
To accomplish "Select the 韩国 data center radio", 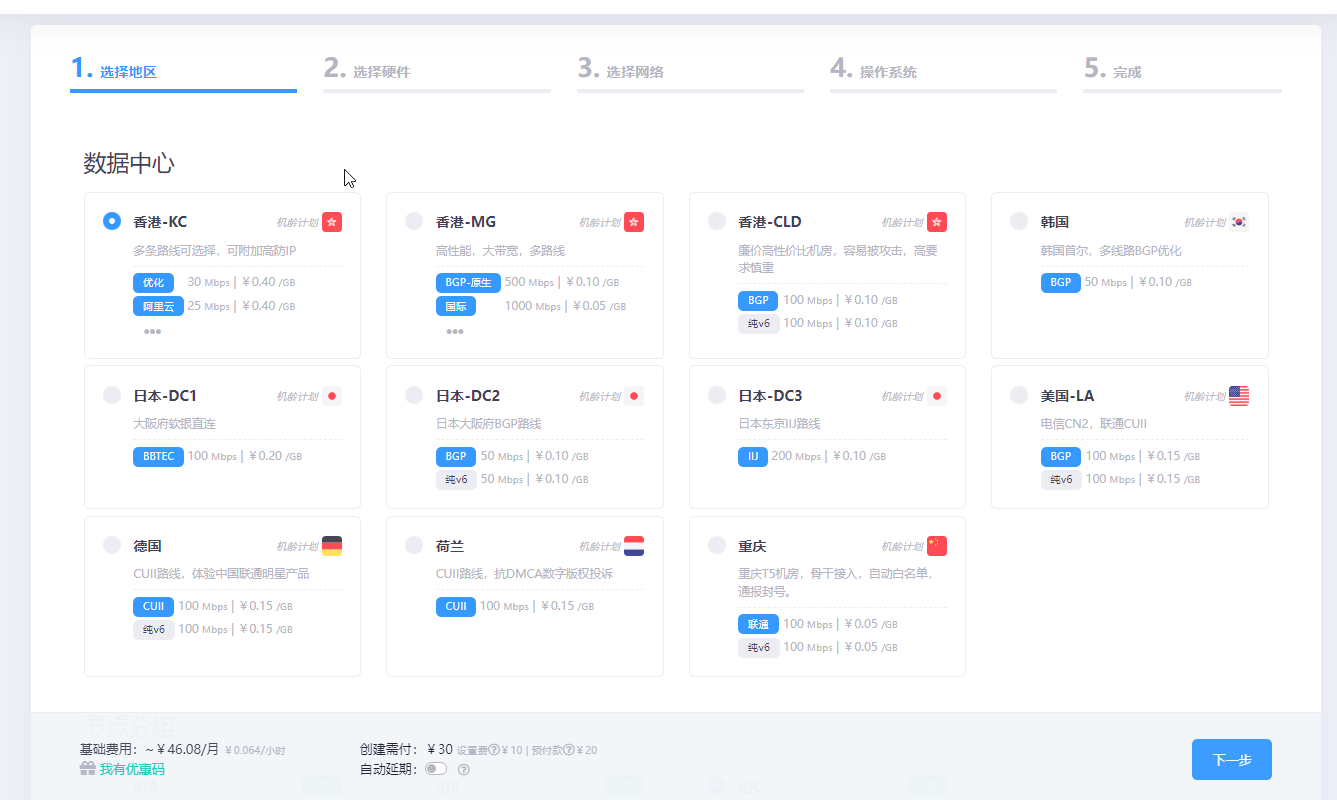I will (x=1019, y=221).
